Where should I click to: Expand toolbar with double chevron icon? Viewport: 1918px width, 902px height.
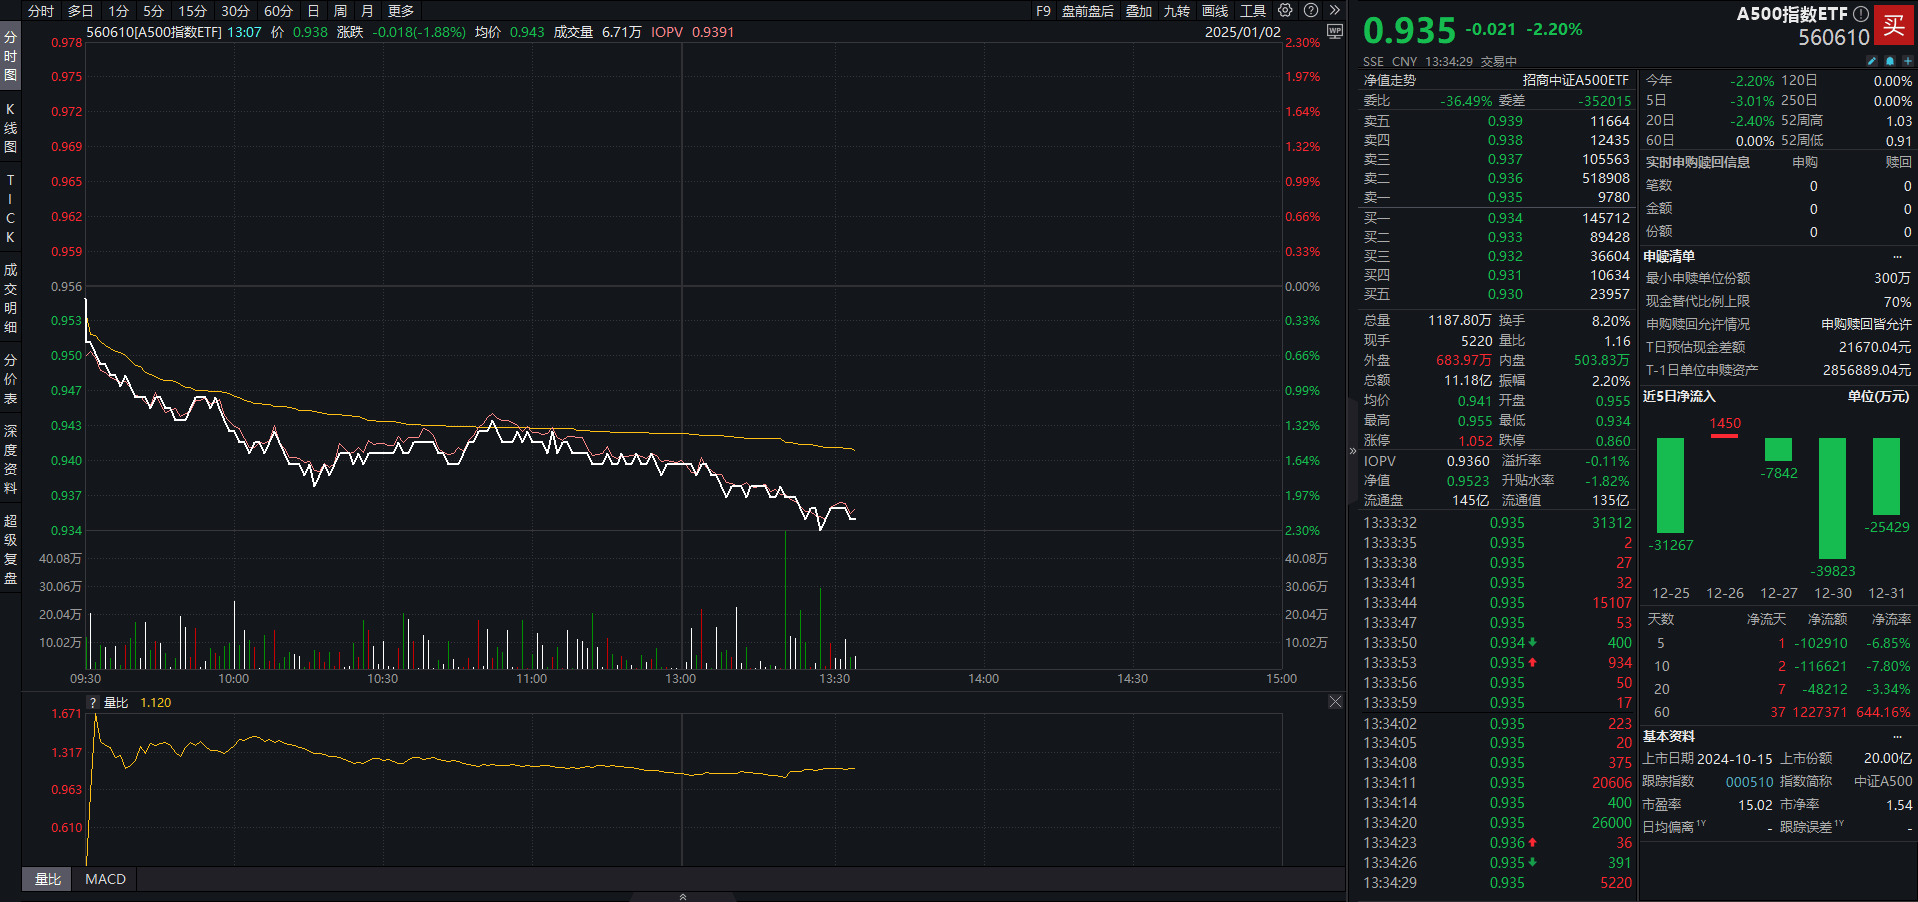1334,10
